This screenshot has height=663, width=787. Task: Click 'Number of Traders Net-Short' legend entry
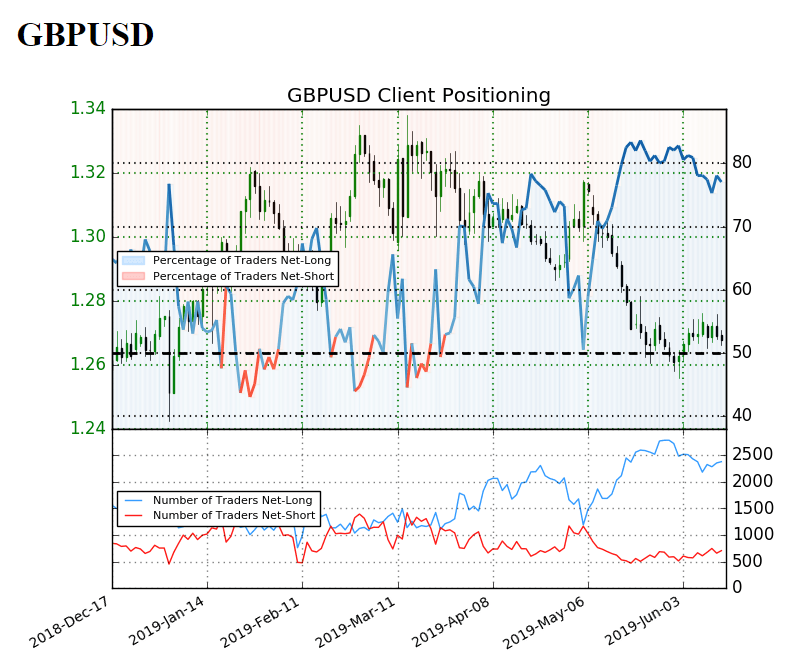click(x=232, y=515)
